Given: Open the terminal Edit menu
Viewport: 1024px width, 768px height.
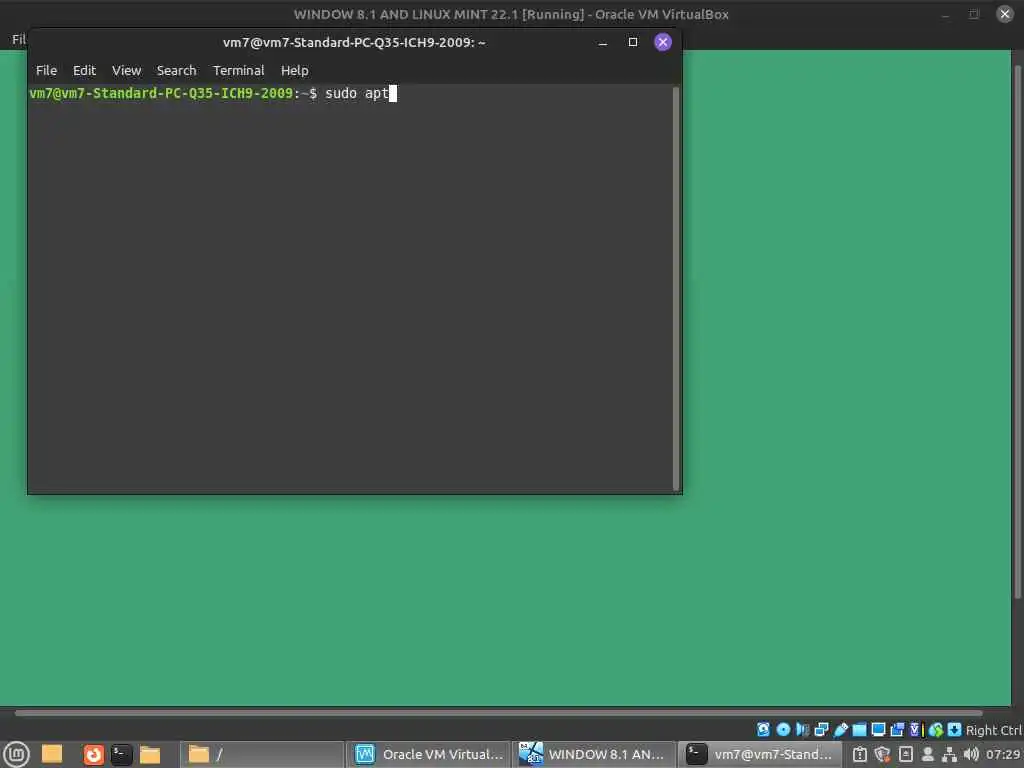Looking at the screenshot, I should [x=84, y=71].
